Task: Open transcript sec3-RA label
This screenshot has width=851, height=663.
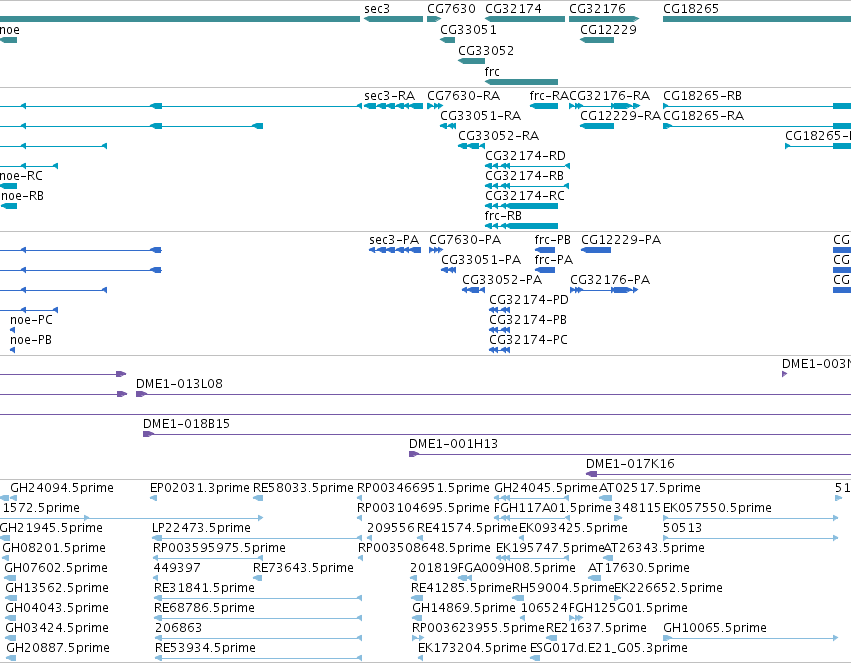Action: pyautogui.click(x=389, y=95)
